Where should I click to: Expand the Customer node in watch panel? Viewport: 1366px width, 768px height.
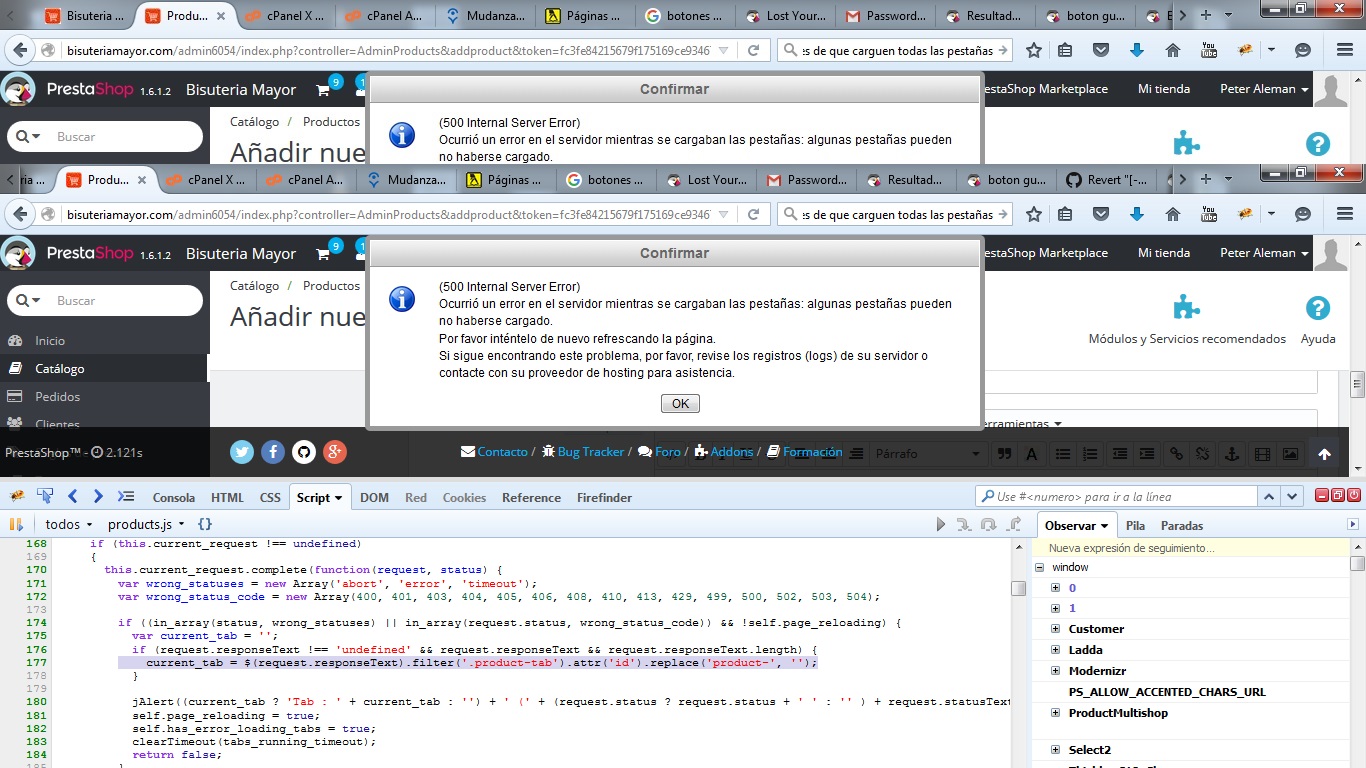(1055, 629)
